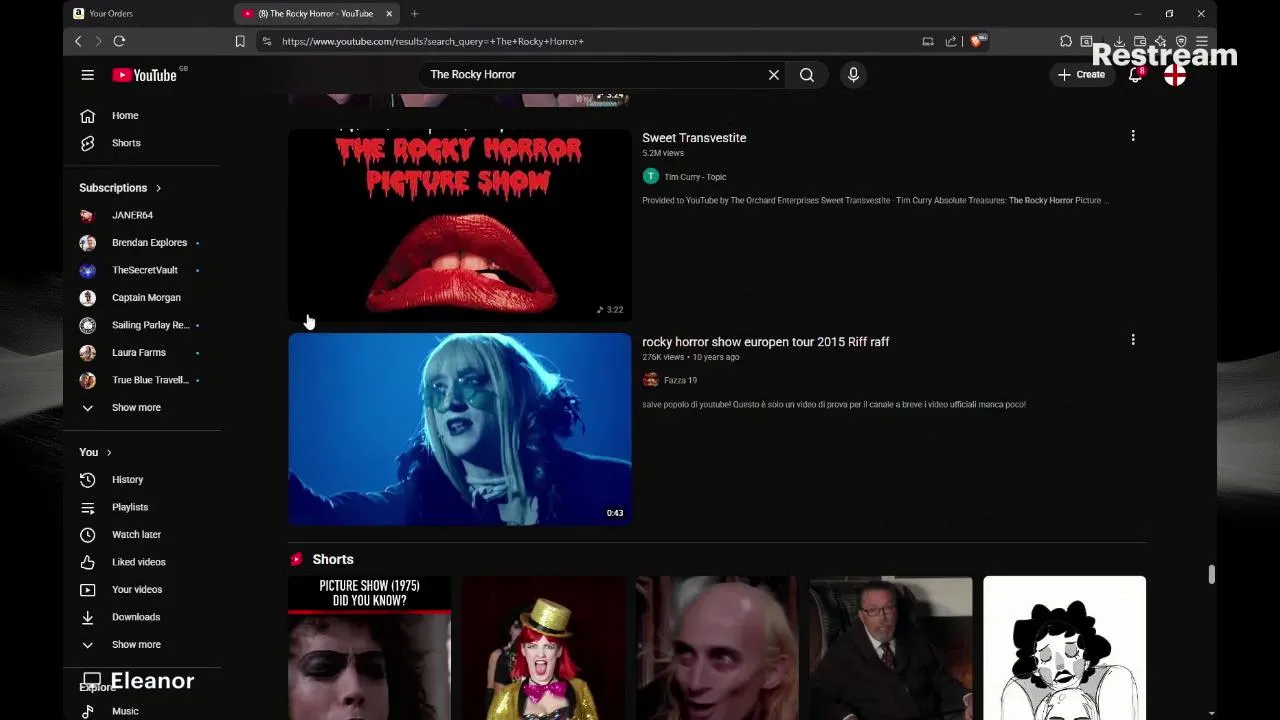
Task: Click the magnifier search button
Action: coord(807,75)
